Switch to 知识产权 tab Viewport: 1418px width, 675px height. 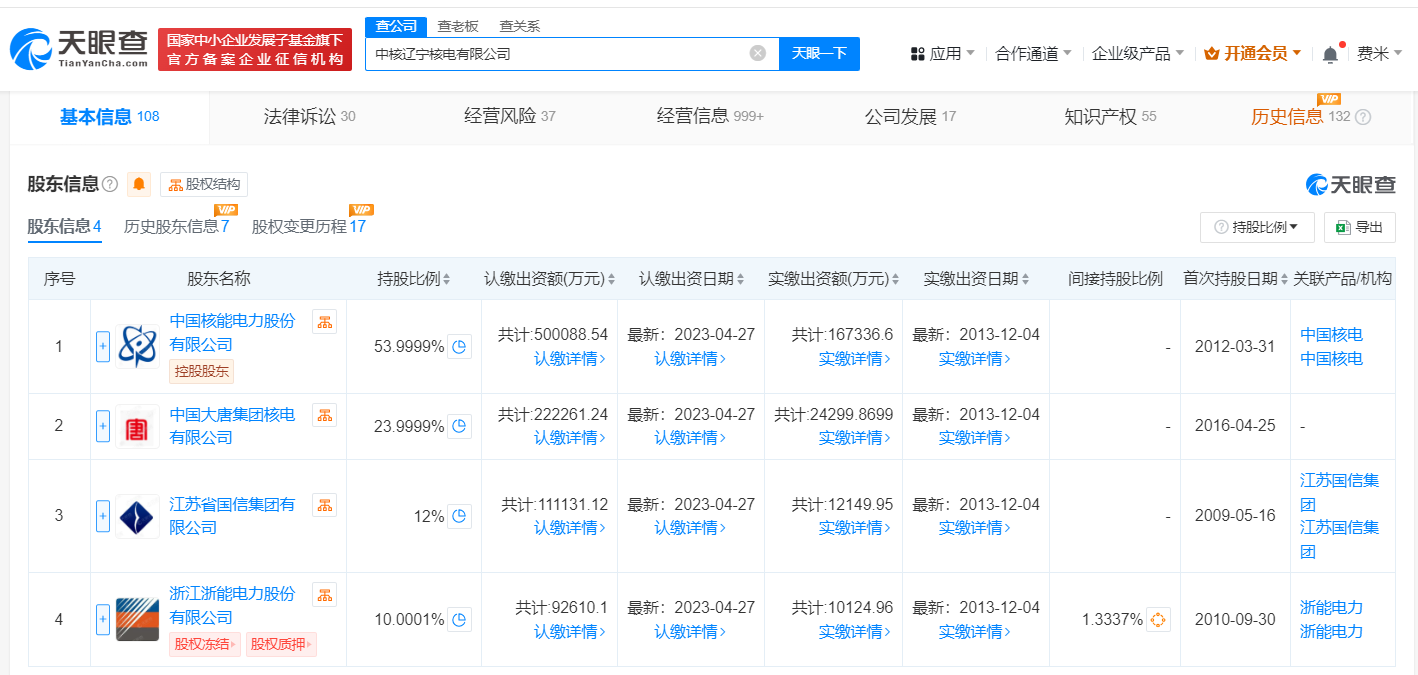pyautogui.click(x=1109, y=117)
